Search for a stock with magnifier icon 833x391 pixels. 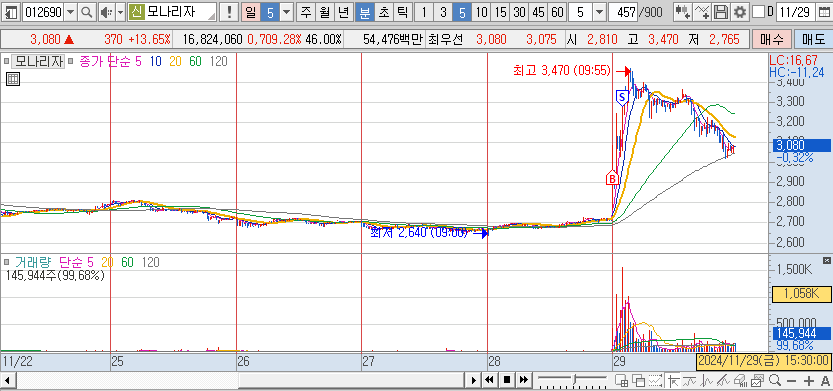(87, 12)
